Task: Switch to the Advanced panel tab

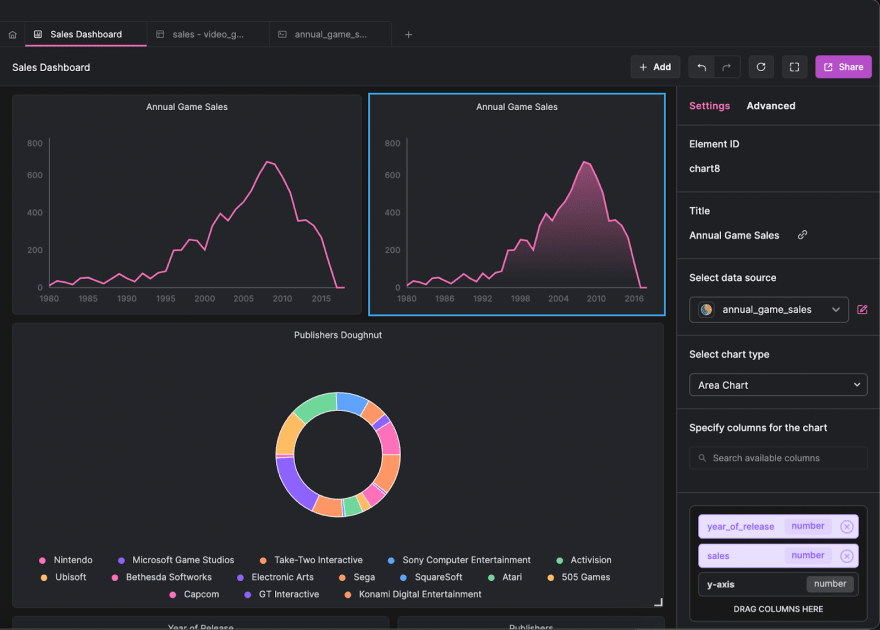Action: pyautogui.click(x=771, y=105)
